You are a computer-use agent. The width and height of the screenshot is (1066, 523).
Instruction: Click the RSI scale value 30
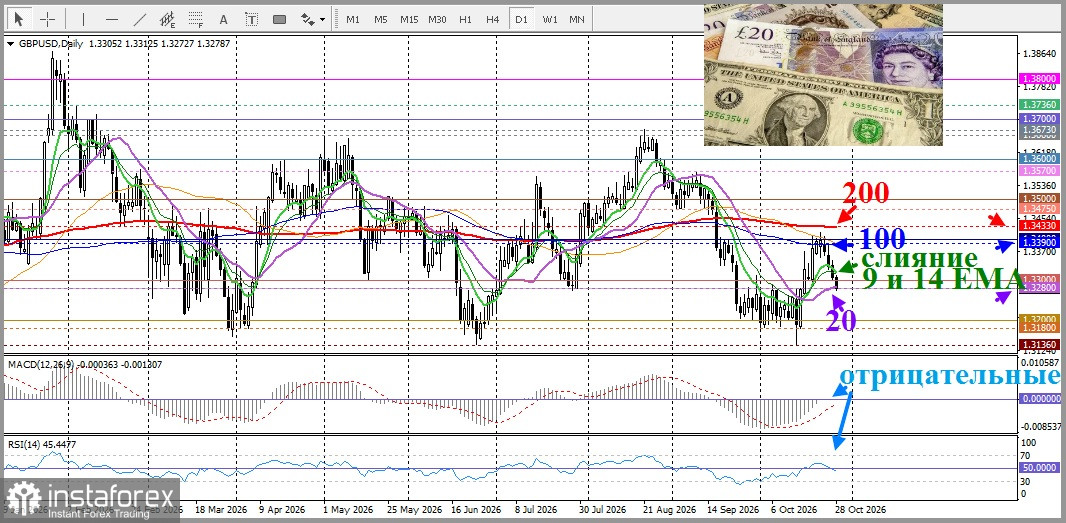coord(1027,482)
